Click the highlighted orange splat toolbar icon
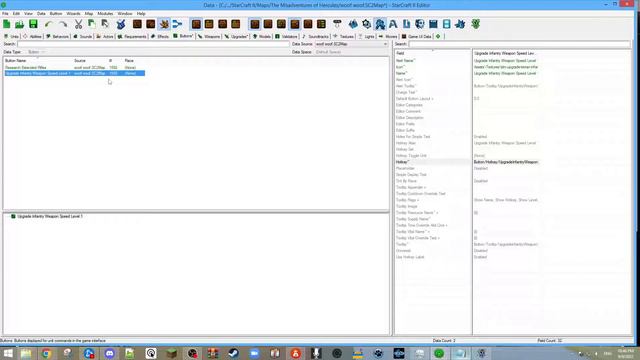Image resolution: width=640 pixels, height=360 pixels. pyautogui.click(x=164, y=24)
